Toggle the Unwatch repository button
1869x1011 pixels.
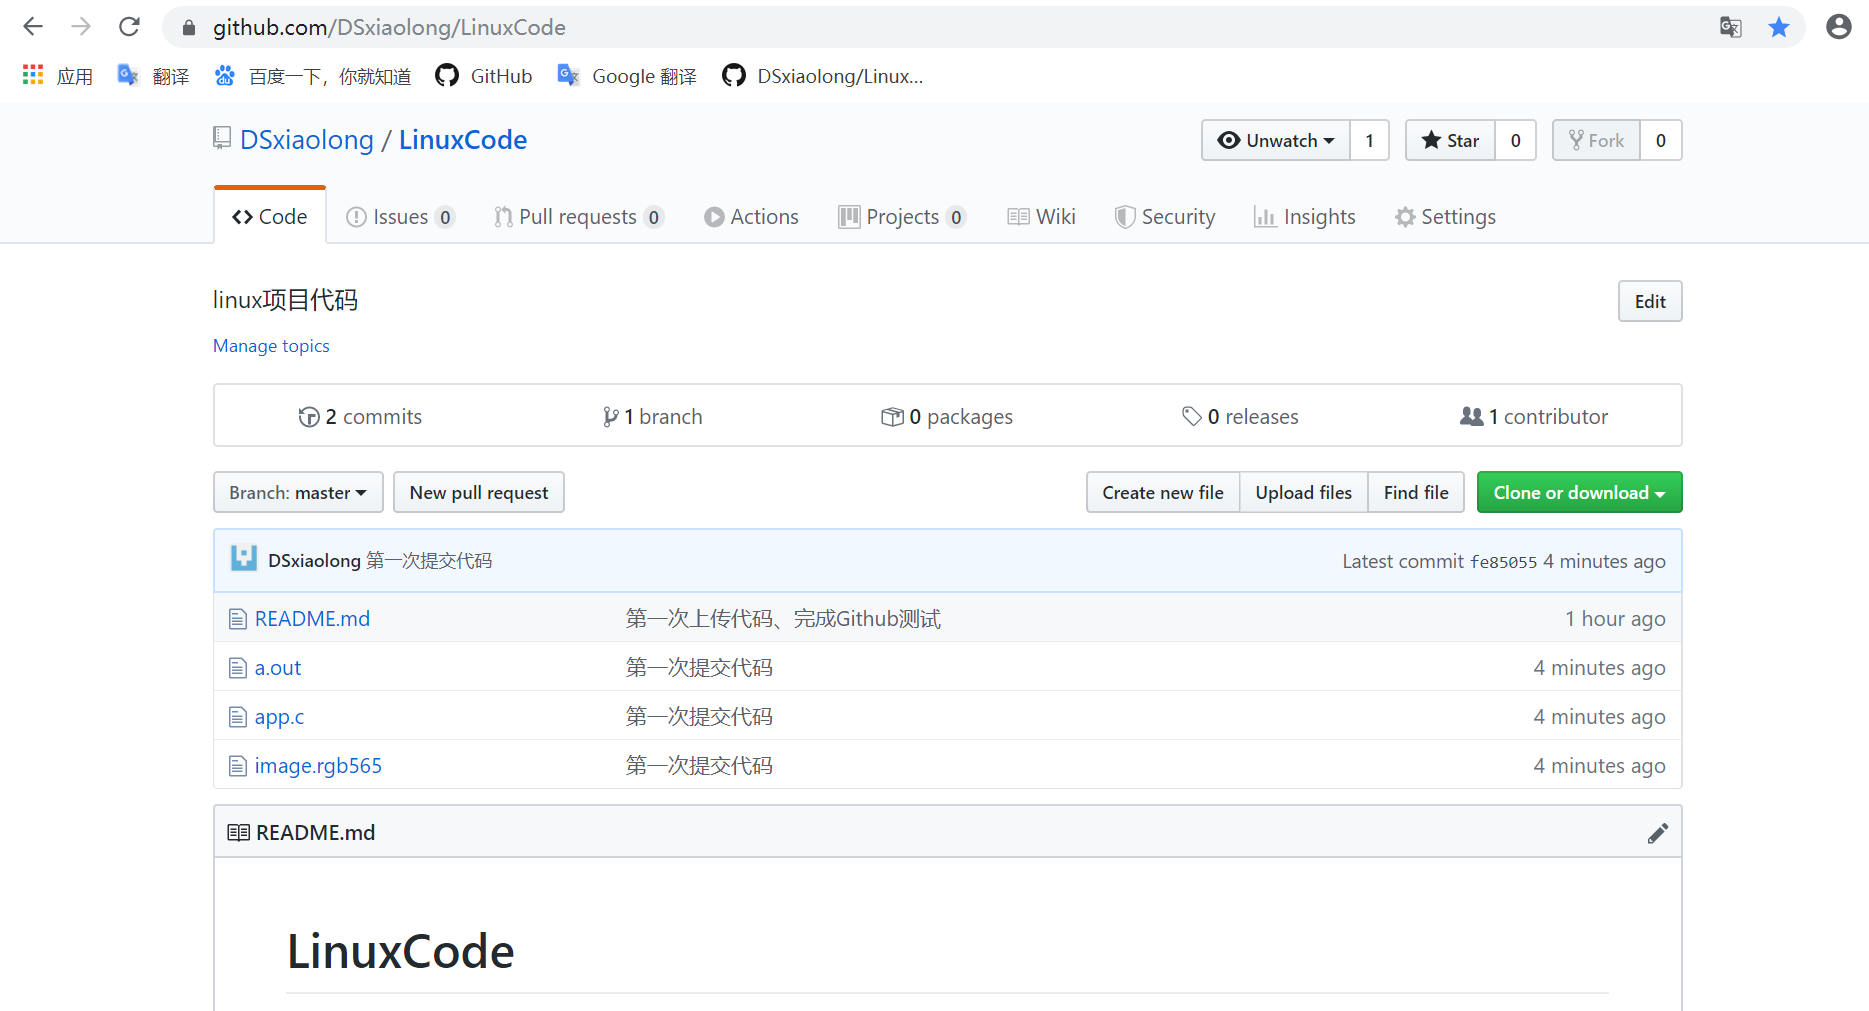click(x=1275, y=141)
